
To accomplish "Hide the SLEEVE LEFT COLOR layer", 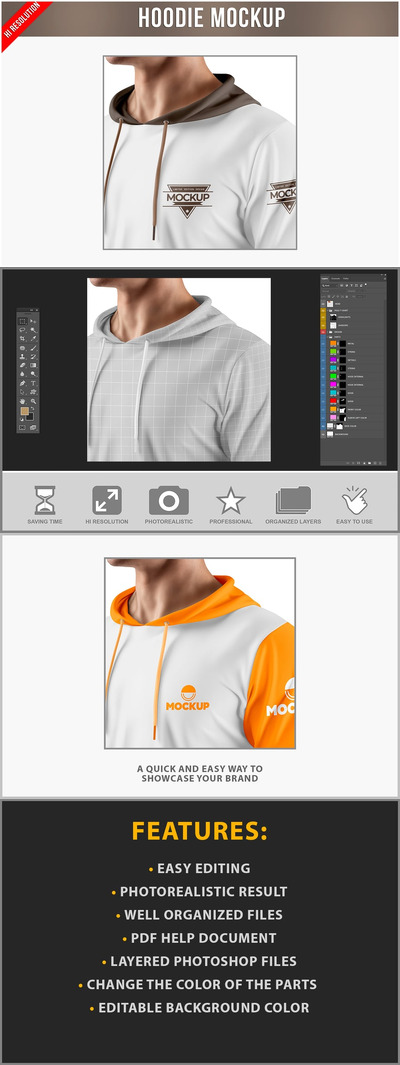I will coord(323,418).
